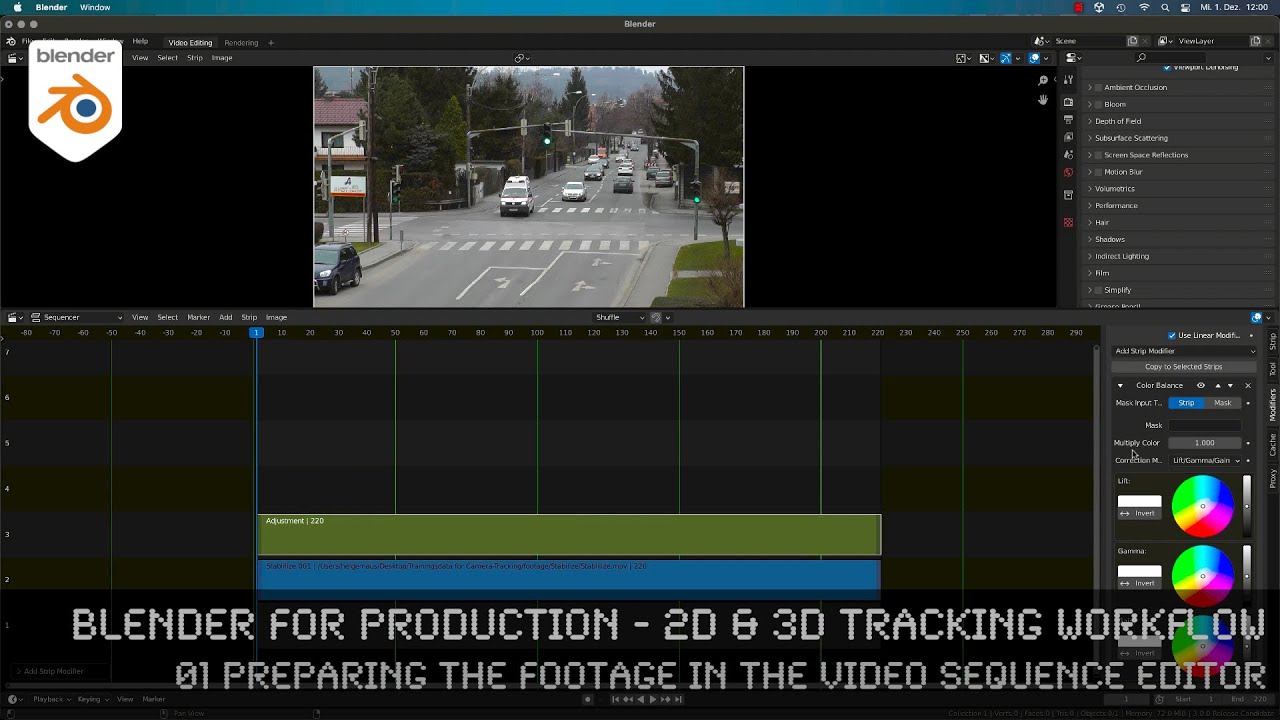Switch to the Video Editing workspace tab
This screenshot has height=720, width=1280.
point(190,42)
